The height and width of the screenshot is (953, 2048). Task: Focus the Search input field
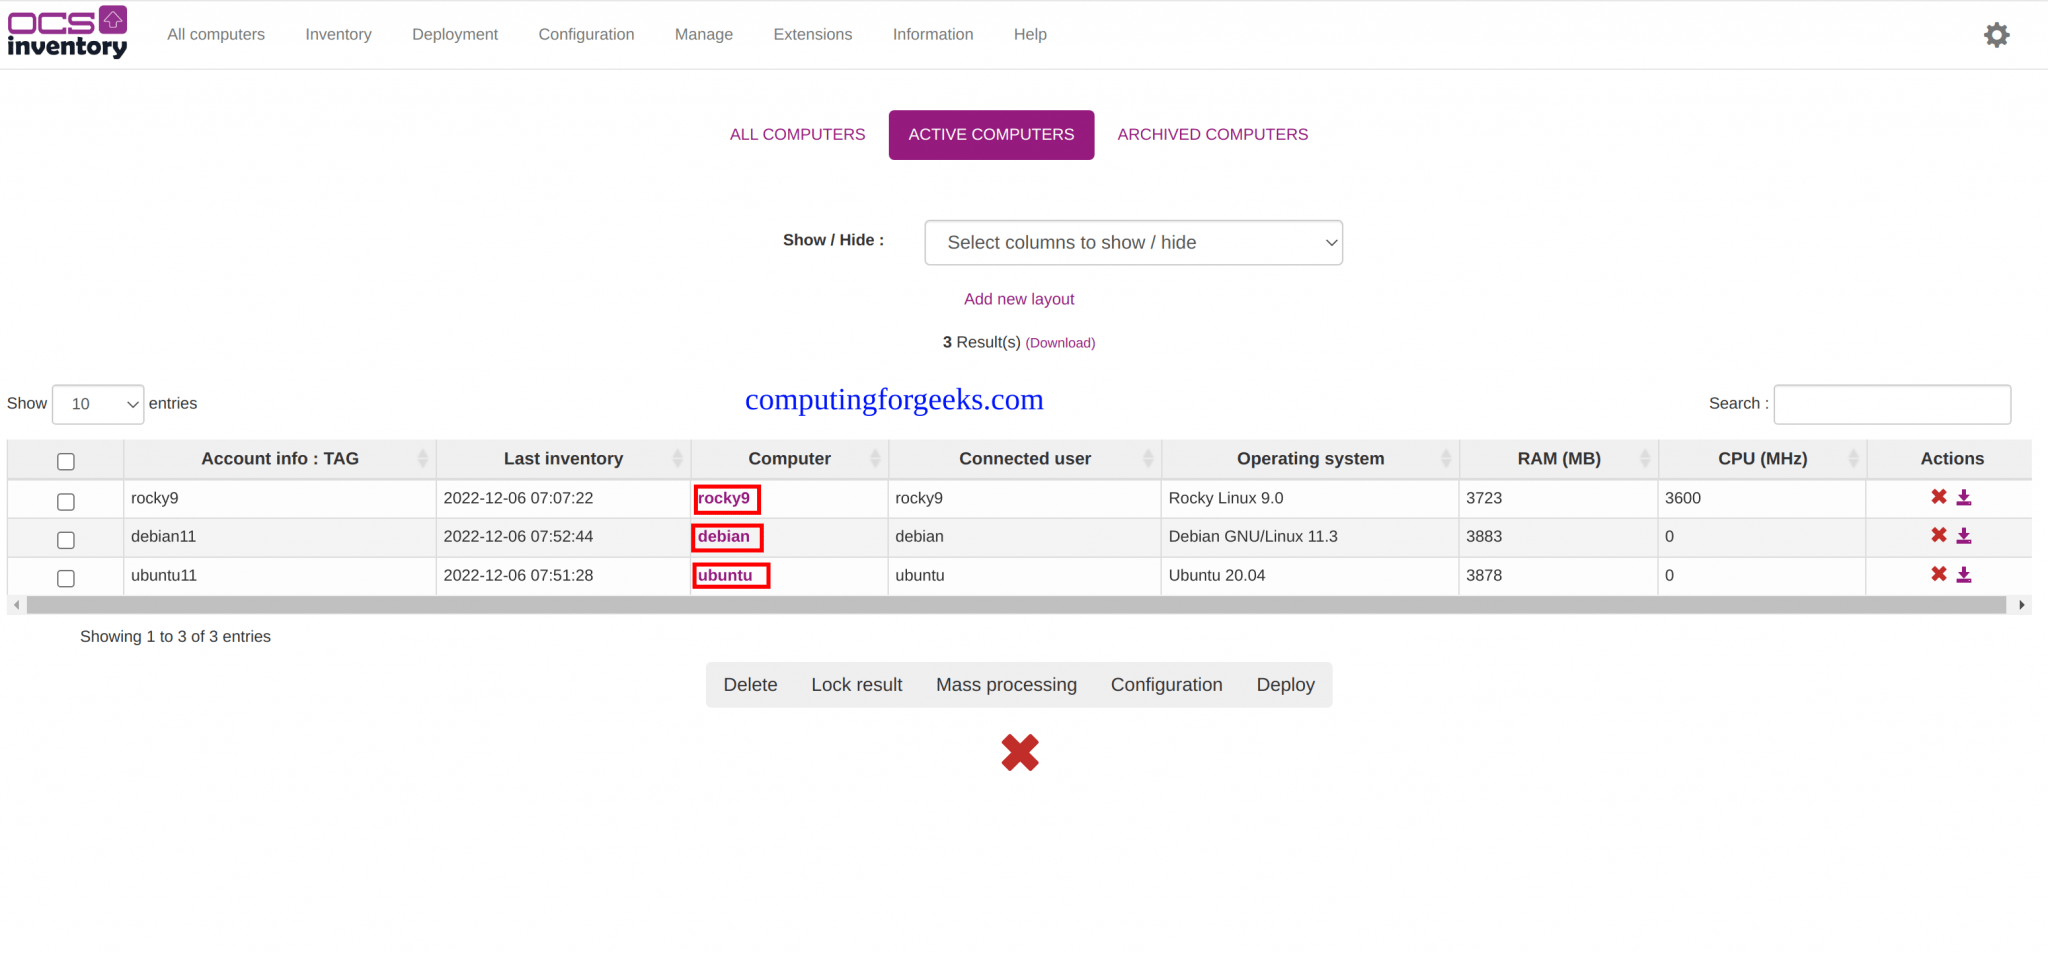1891,404
